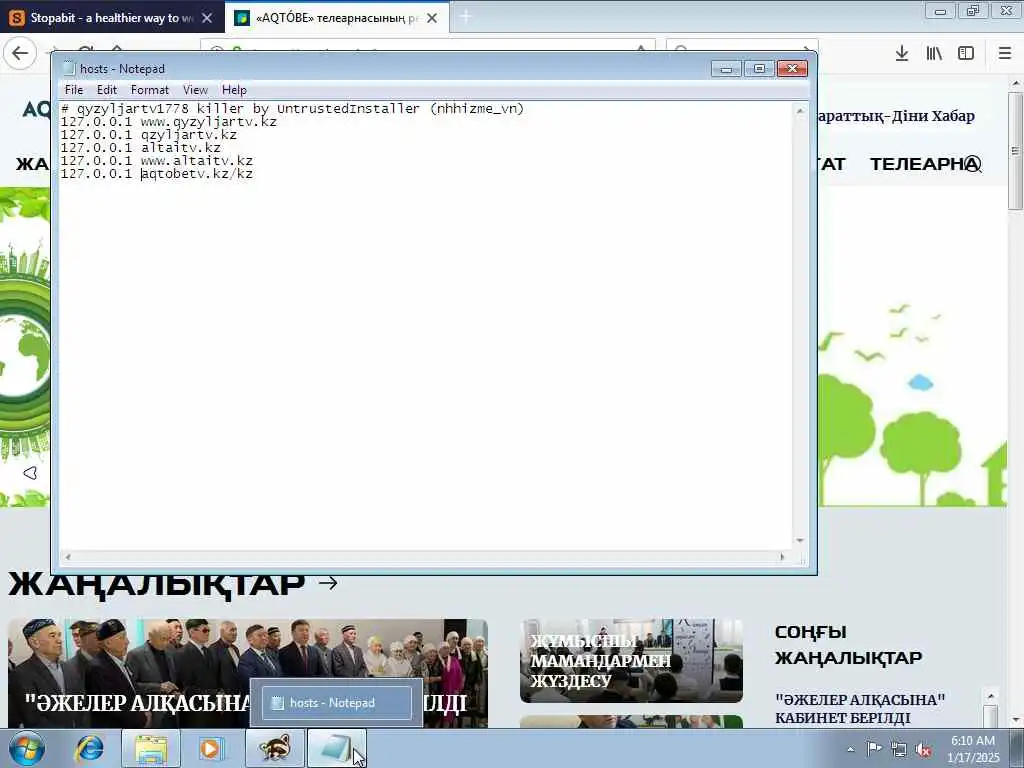The image size is (1024, 768).
Task: Open the Notepad Help menu
Action: tap(234, 90)
